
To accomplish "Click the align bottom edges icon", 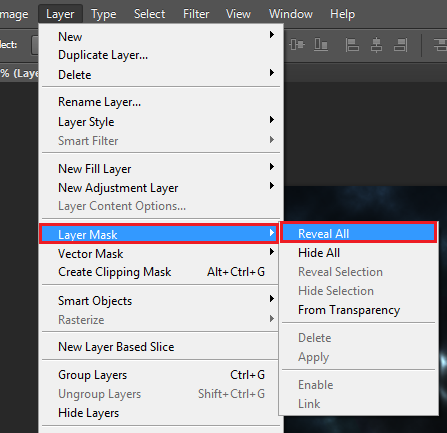I will tap(321, 44).
